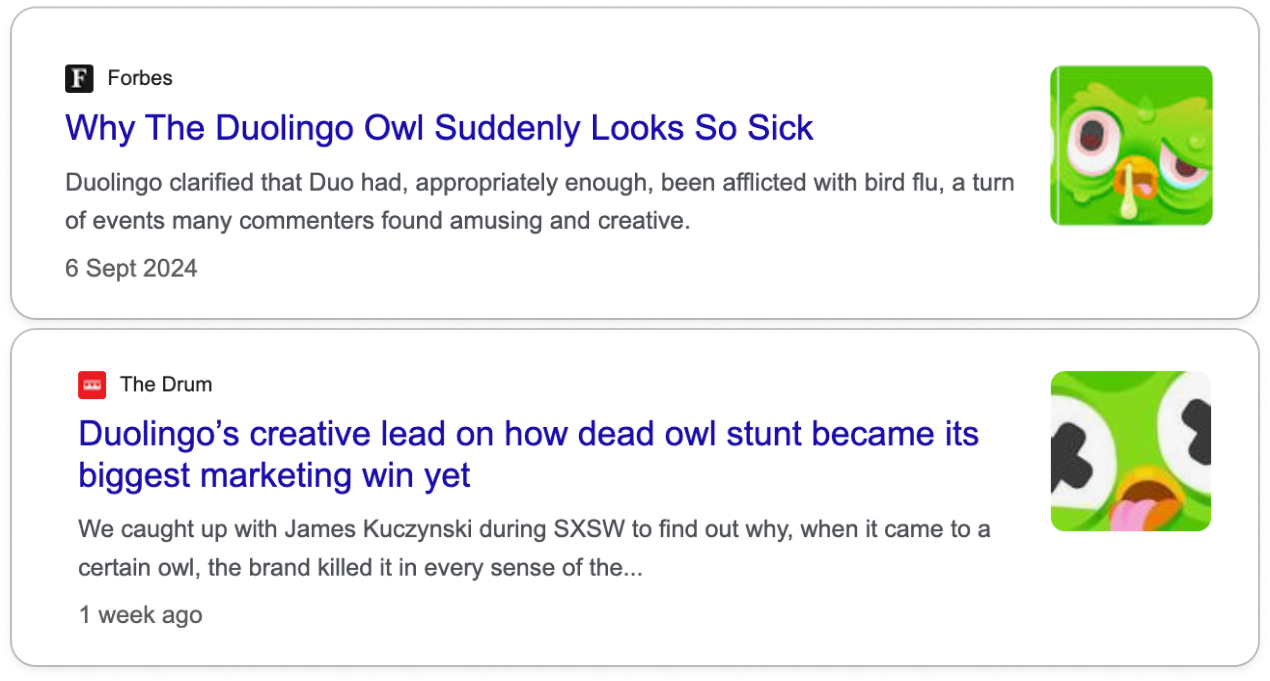The width and height of the screenshot is (1270, 681).
Task: Click The Drum SXSW snippet text
Action: click(x=534, y=548)
